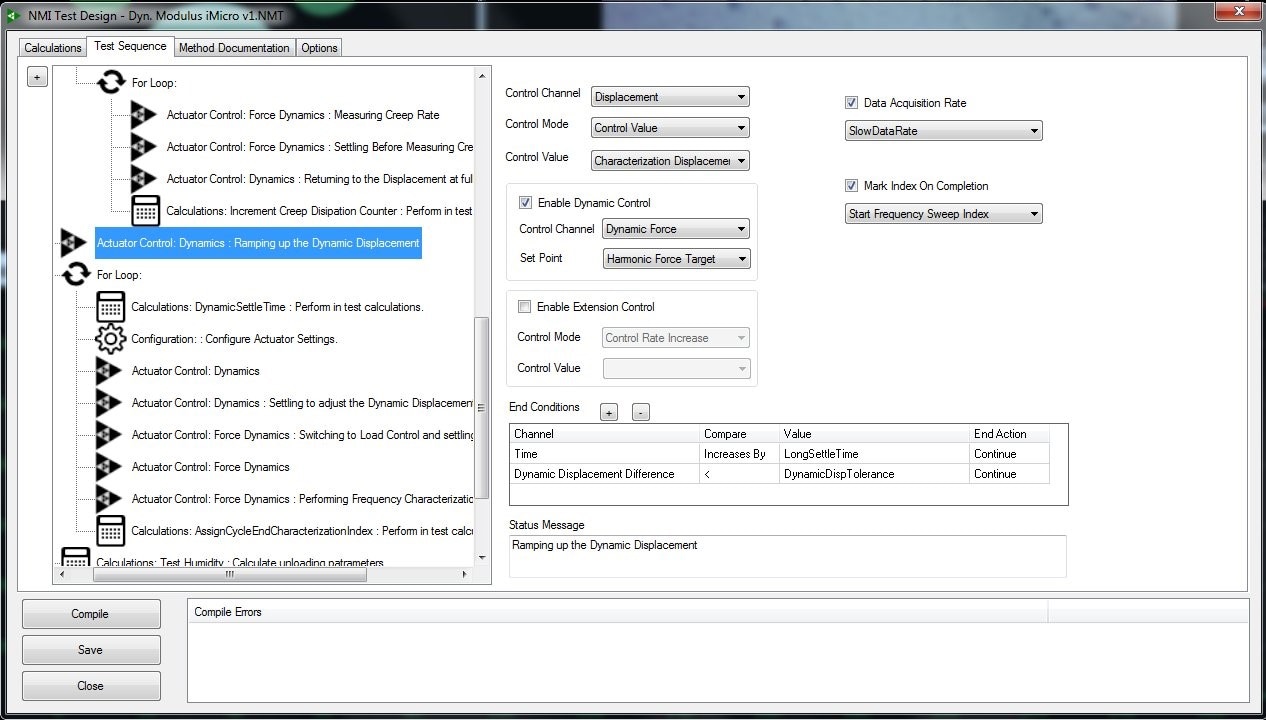Open the Start Frequency Sweep Index dropdown
This screenshot has height=720, width=1266.
[x=944, y=214]
